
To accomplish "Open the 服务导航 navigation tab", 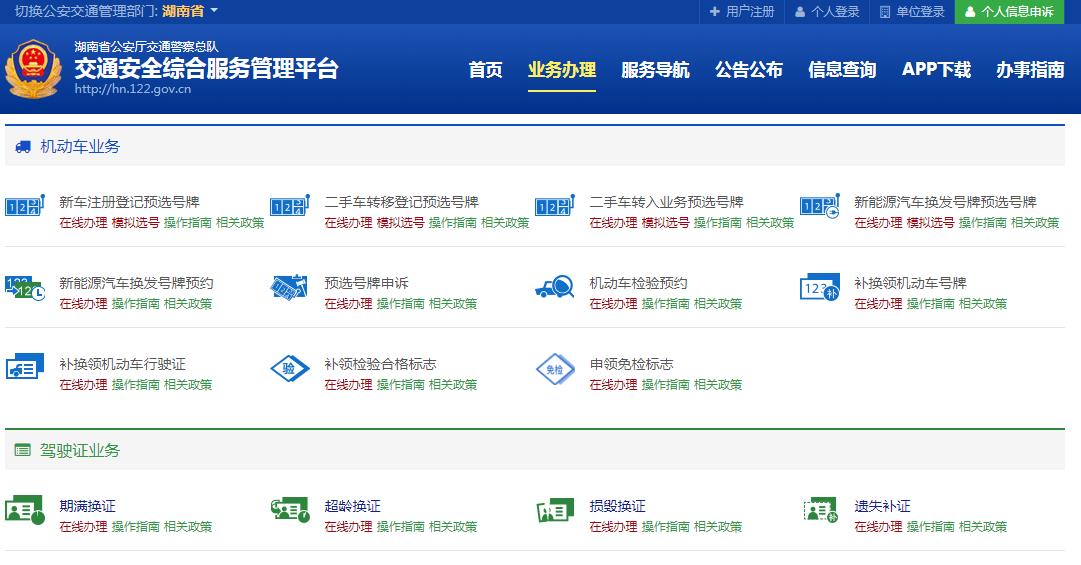I will [655, 70].
